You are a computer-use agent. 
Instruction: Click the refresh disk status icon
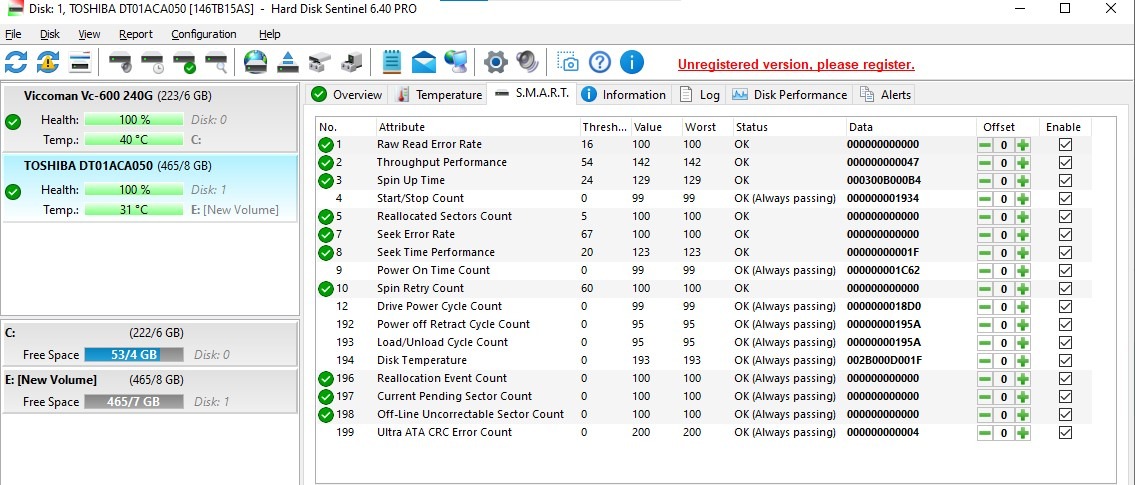point(16,62)
